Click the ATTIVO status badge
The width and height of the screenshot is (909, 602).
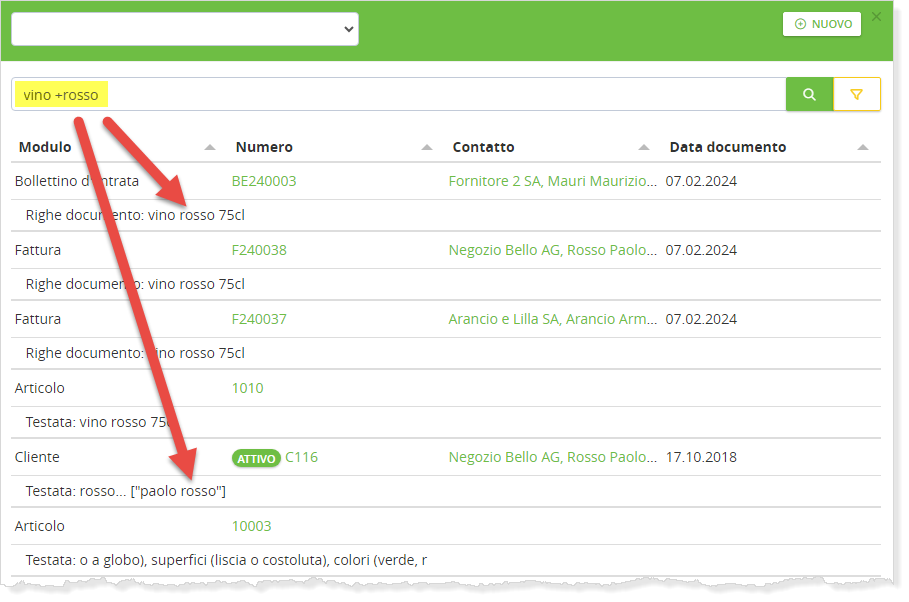point(255,458)
